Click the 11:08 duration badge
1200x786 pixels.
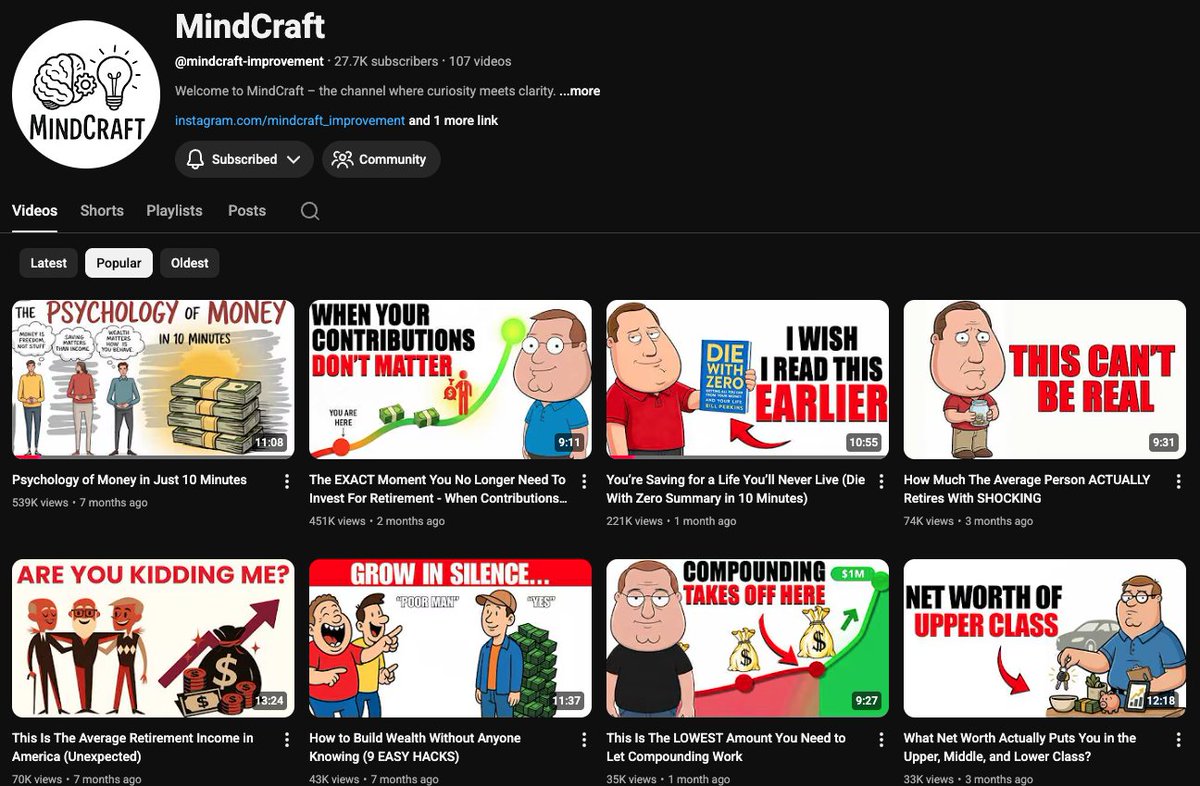coord(270,443)
